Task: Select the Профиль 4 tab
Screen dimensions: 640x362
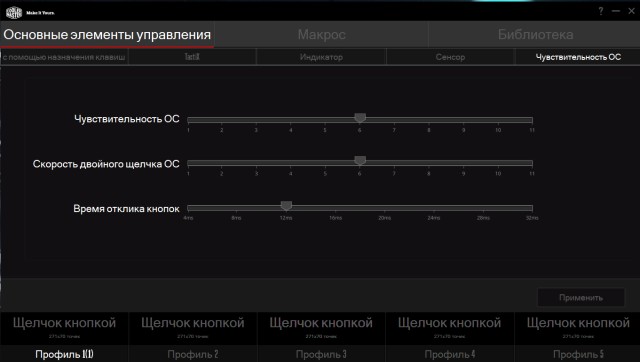Action: point(449,354)
